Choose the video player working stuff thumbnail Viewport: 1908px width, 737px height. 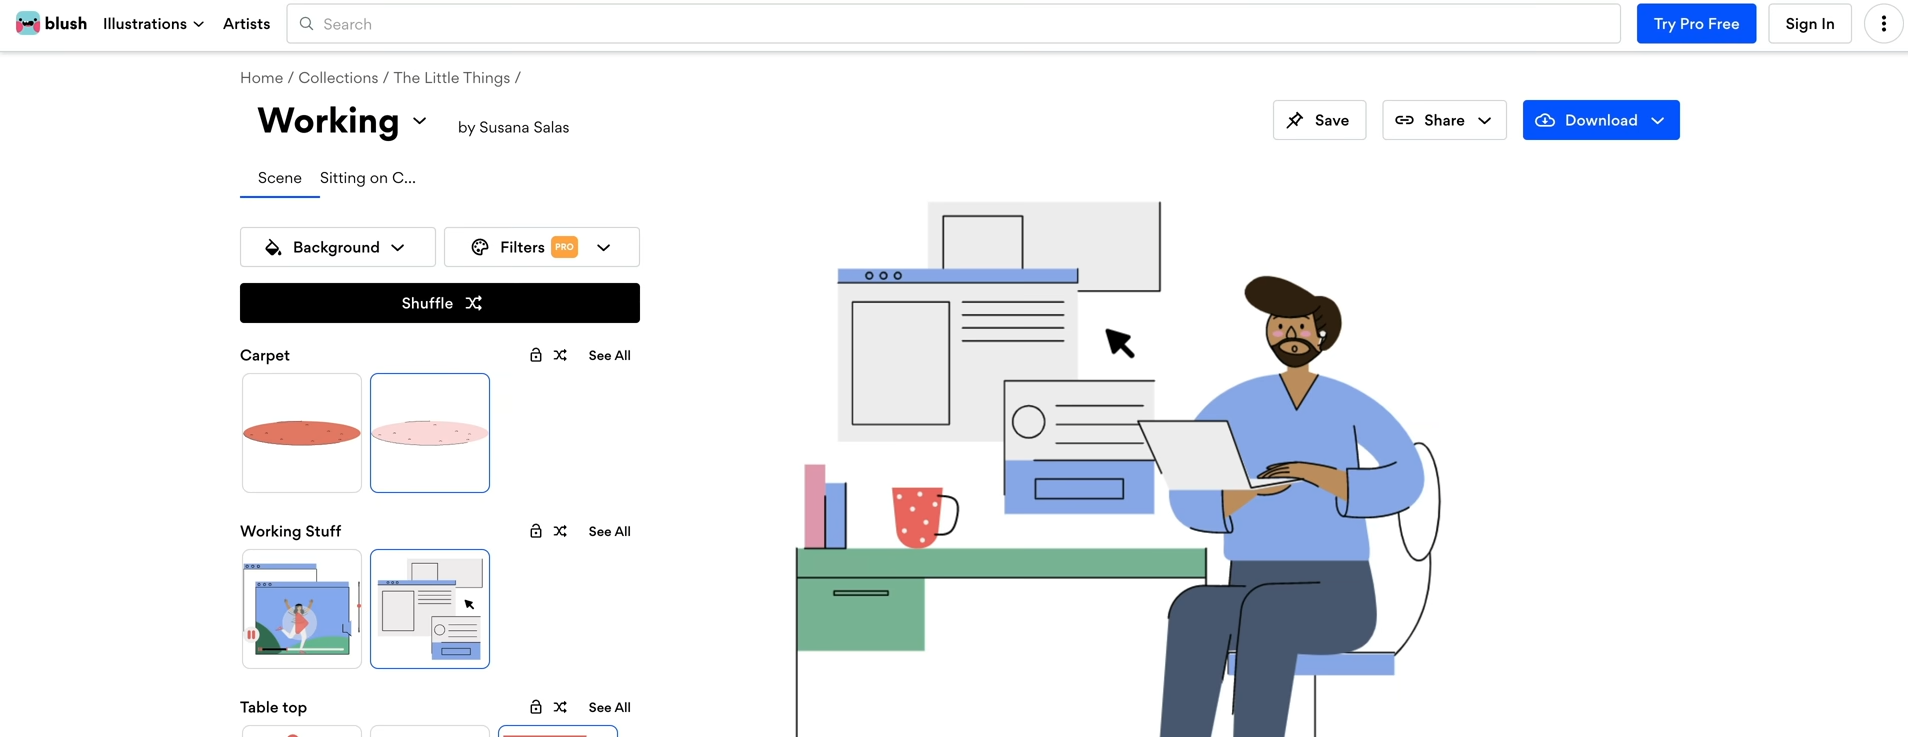(x=302, y=609)
